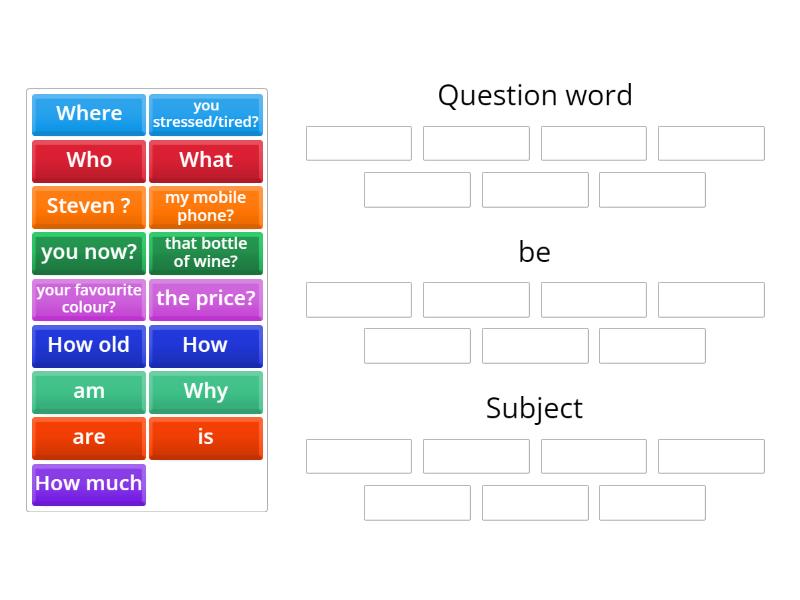Select the 'Steven ?' tile
Image resolution: width=800 pixels, height=600 pixels.
(88, 207)
